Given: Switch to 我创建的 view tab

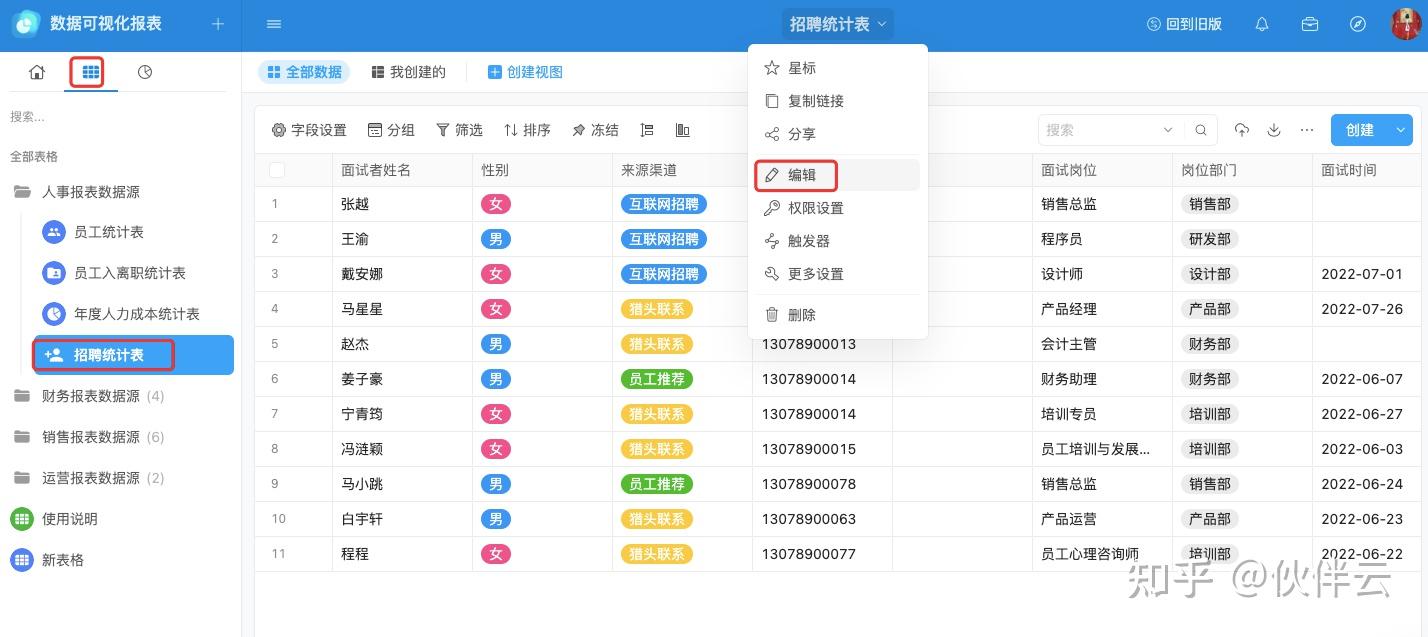Looking at the screenshot, I should [408, 72].
